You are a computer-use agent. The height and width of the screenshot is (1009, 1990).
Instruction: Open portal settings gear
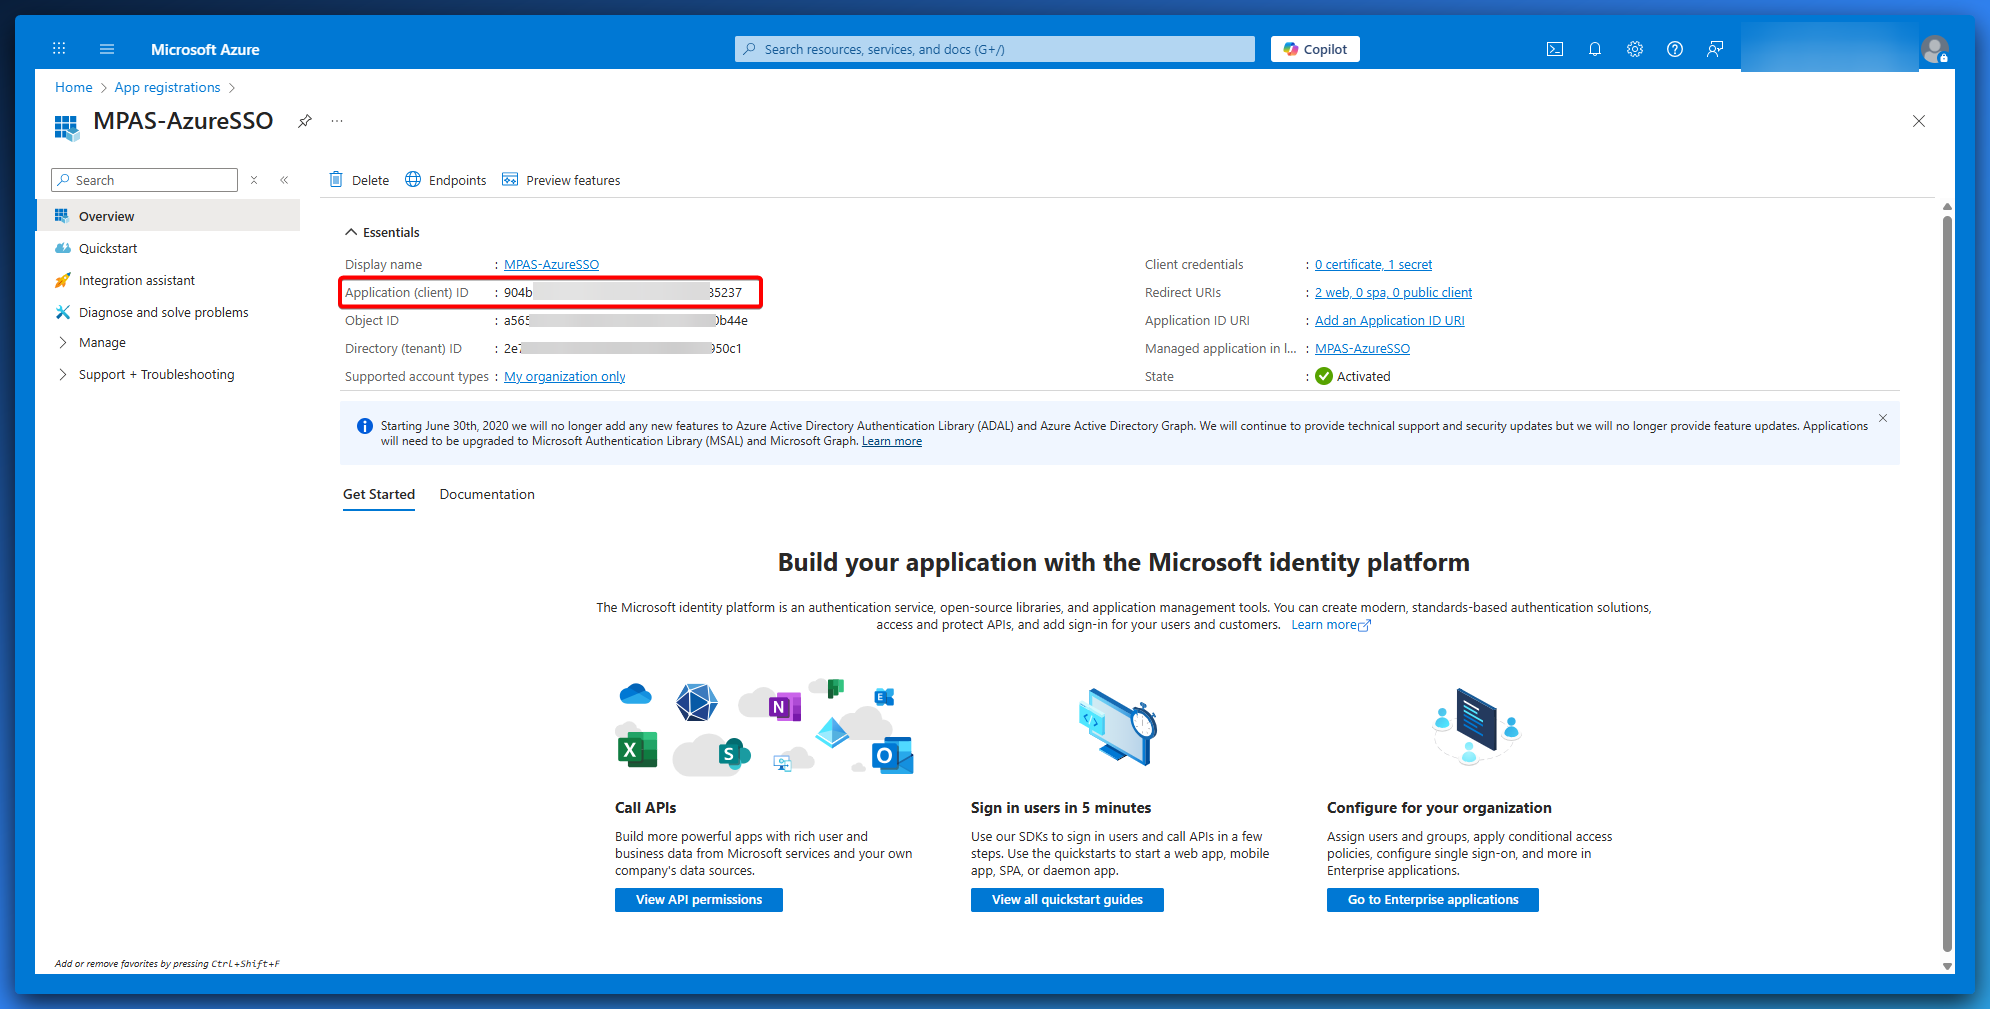(1635, 49)
